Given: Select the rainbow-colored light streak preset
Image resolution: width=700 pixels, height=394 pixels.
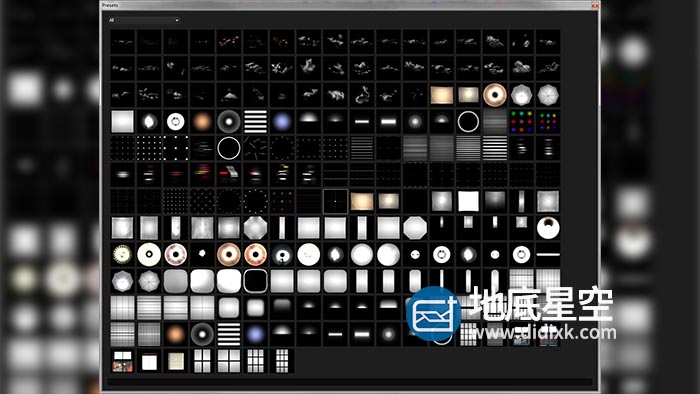Looking at the screenshot, I should click(202, 174).
